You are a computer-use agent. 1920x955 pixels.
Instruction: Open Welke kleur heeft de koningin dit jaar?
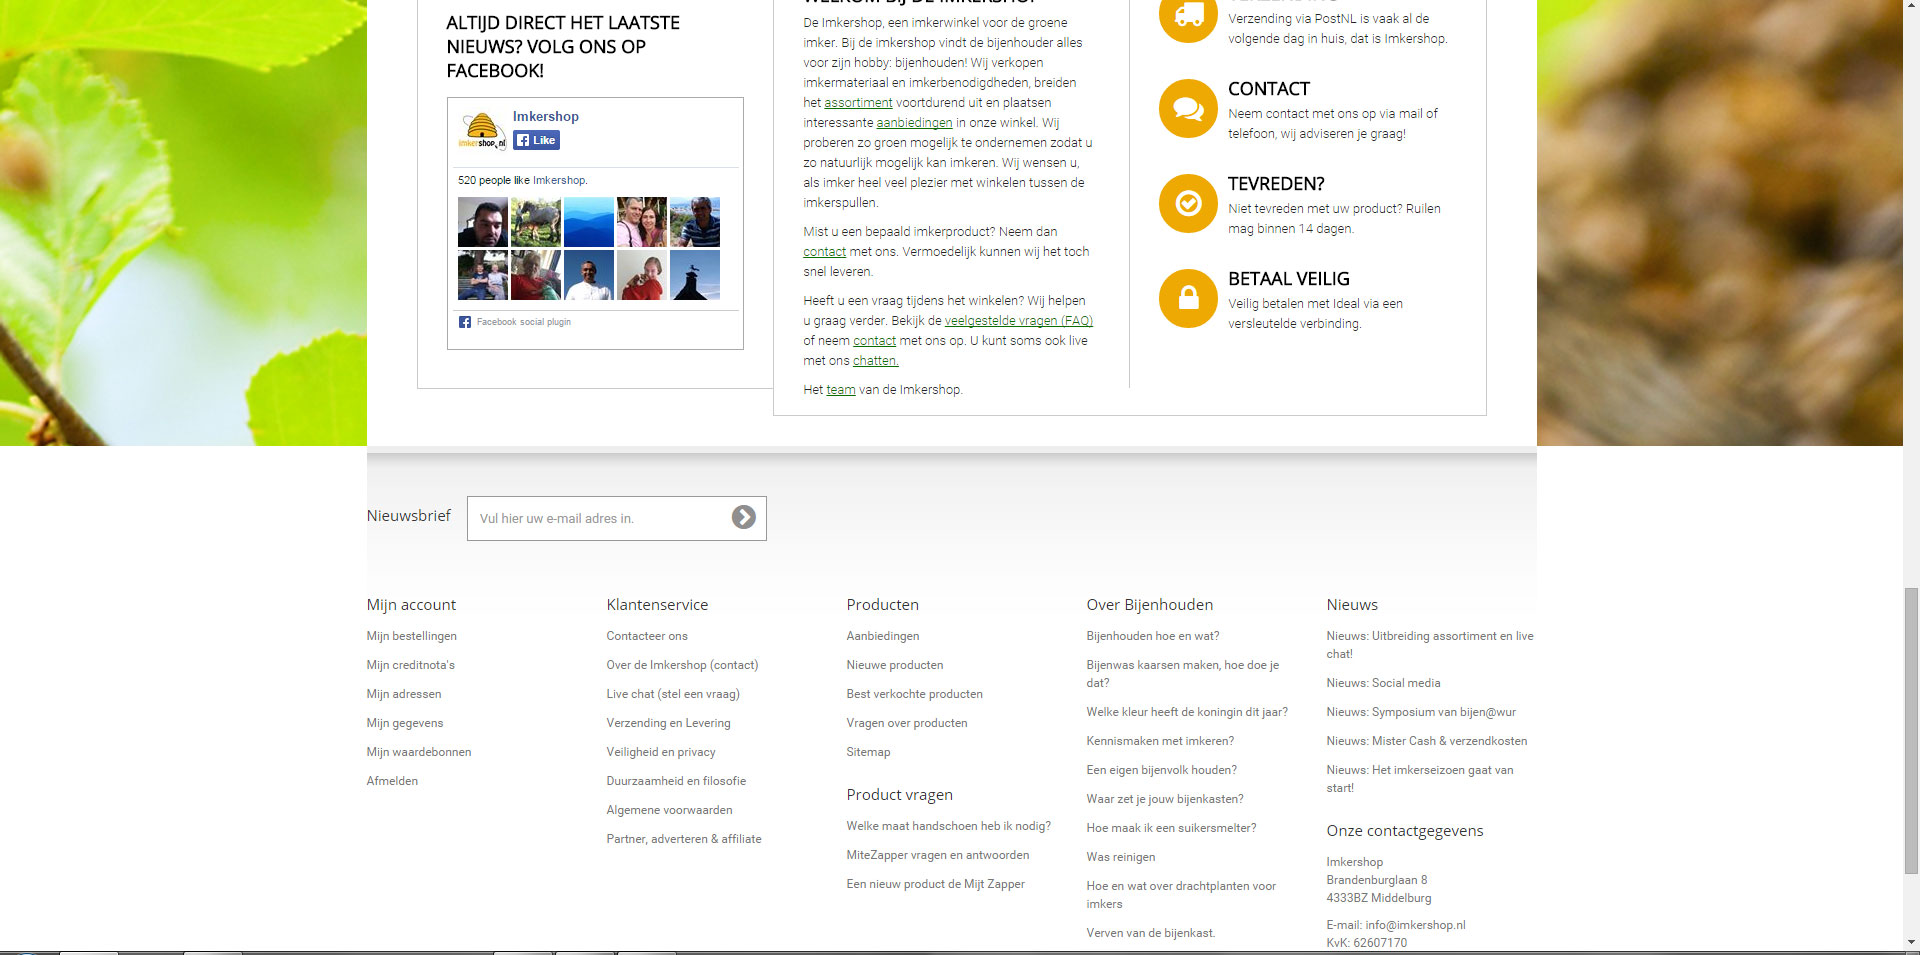tap(1187, 712)
